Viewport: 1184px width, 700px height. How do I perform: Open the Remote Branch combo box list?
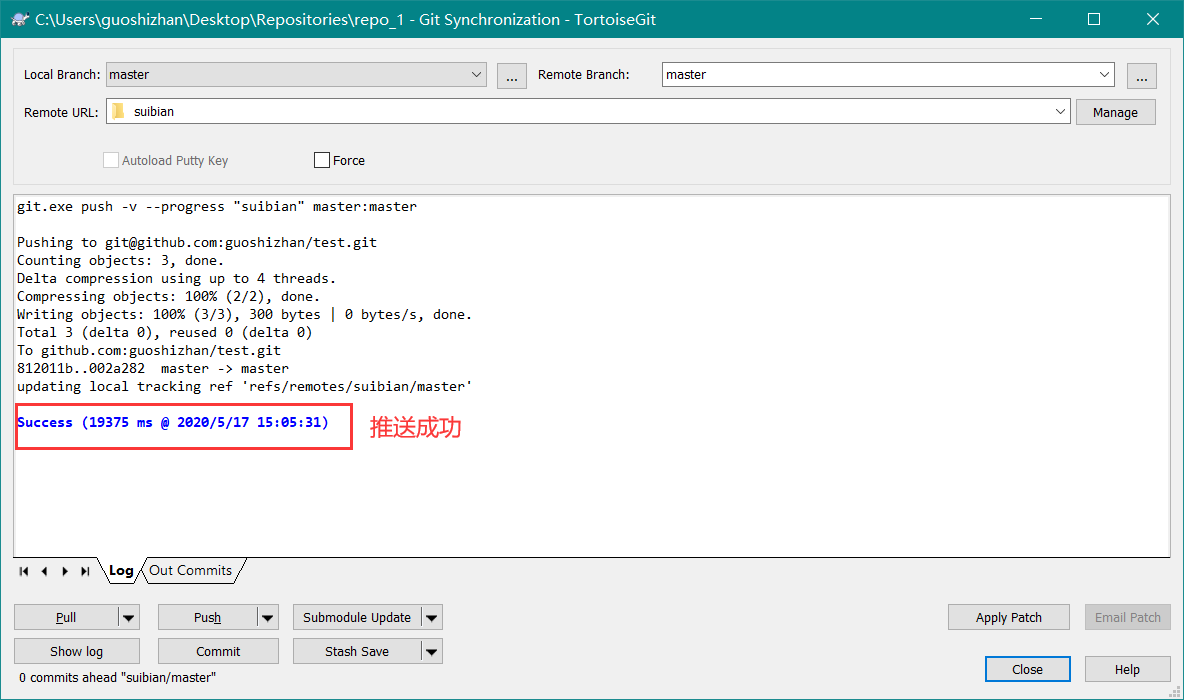click(x=1104, y=75)
